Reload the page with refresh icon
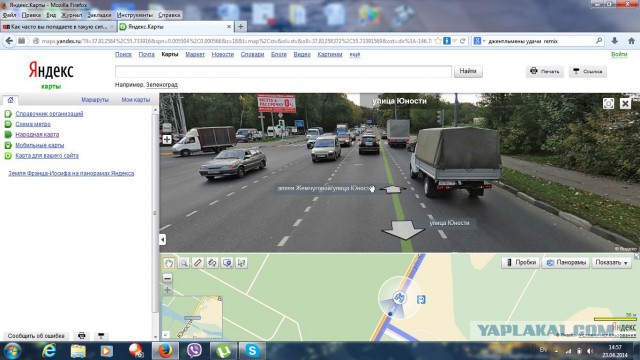Viewport: 640px width, 360px height. click(x=462, y=41)
